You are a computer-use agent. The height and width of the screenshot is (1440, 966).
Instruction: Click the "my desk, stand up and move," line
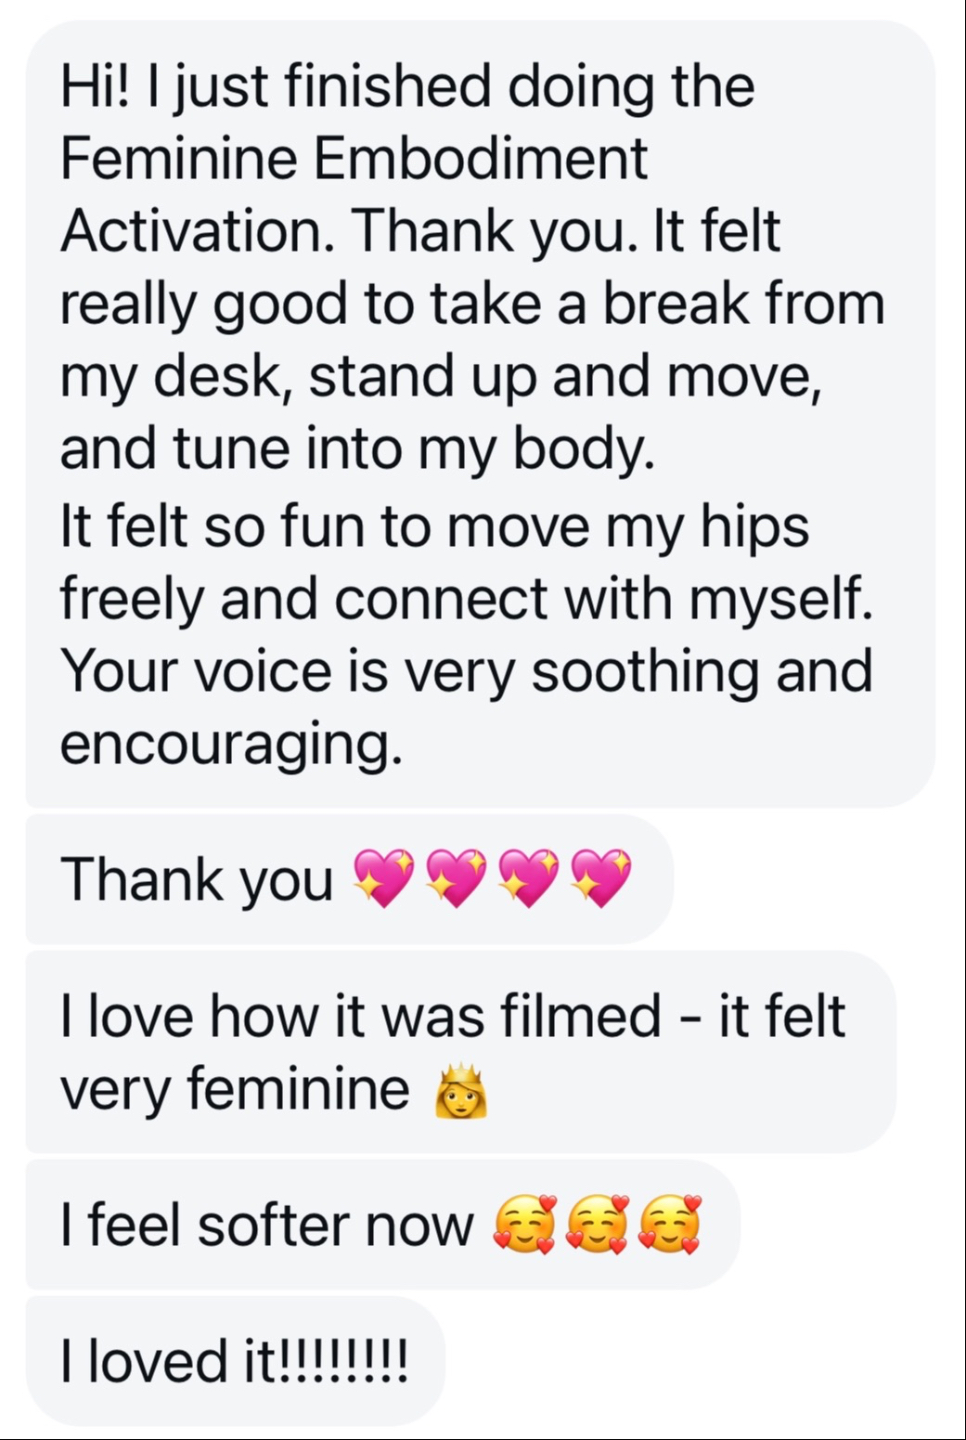click(440, 376)
